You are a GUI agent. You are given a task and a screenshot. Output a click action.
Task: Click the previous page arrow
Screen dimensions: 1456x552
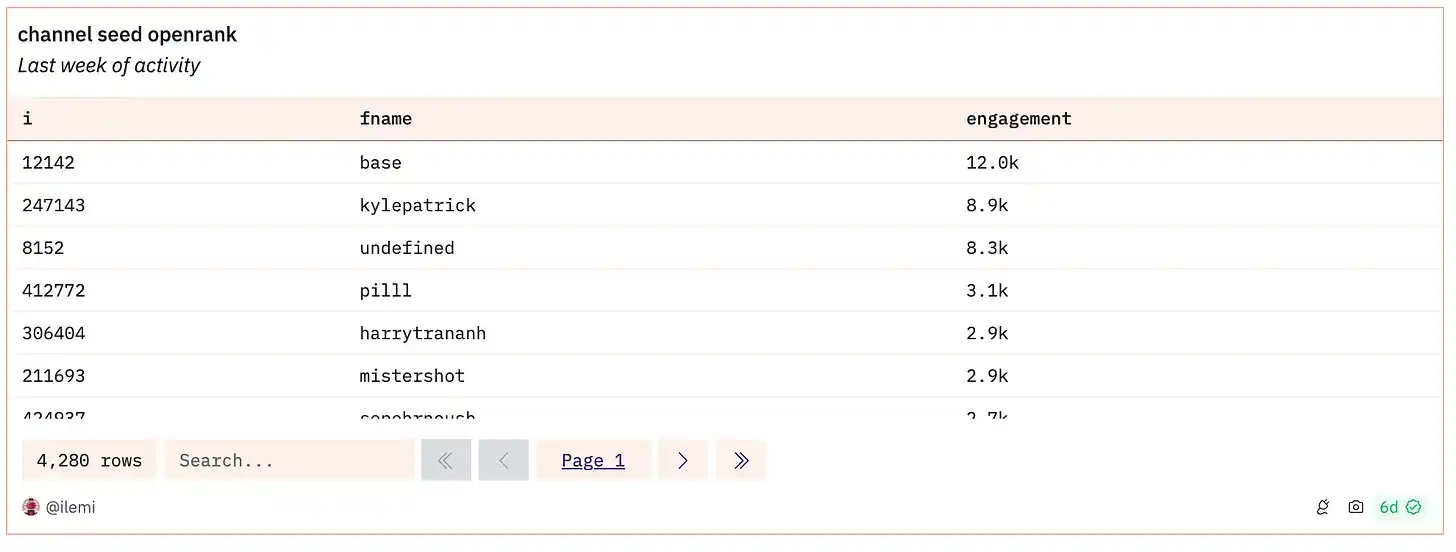point(504,460)
